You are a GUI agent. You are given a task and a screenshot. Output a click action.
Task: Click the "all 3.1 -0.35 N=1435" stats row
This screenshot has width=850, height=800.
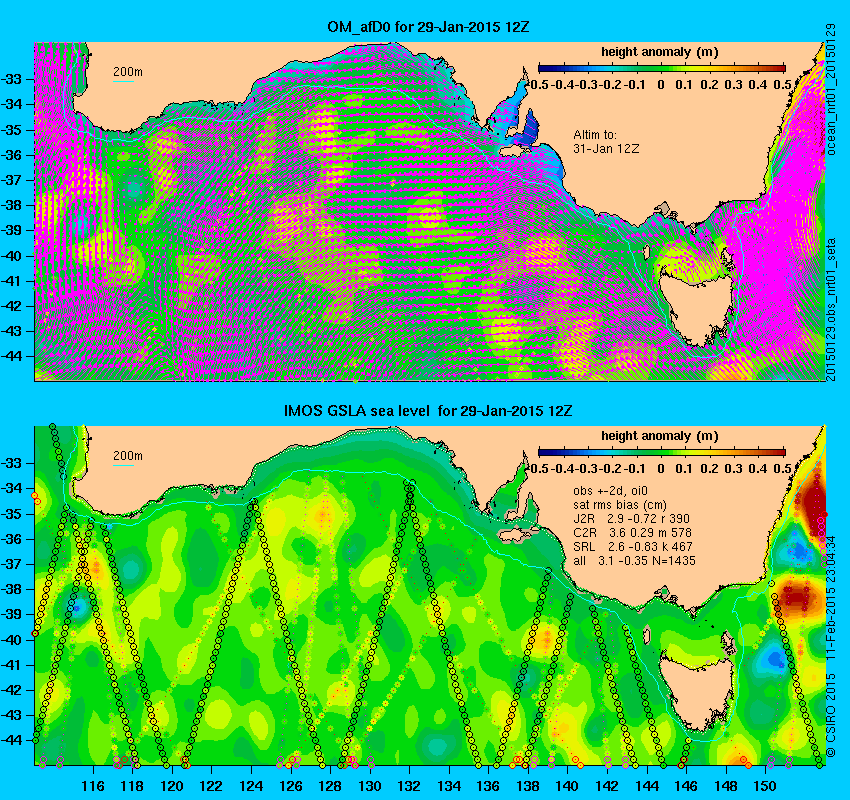click(x=634, y=561)
